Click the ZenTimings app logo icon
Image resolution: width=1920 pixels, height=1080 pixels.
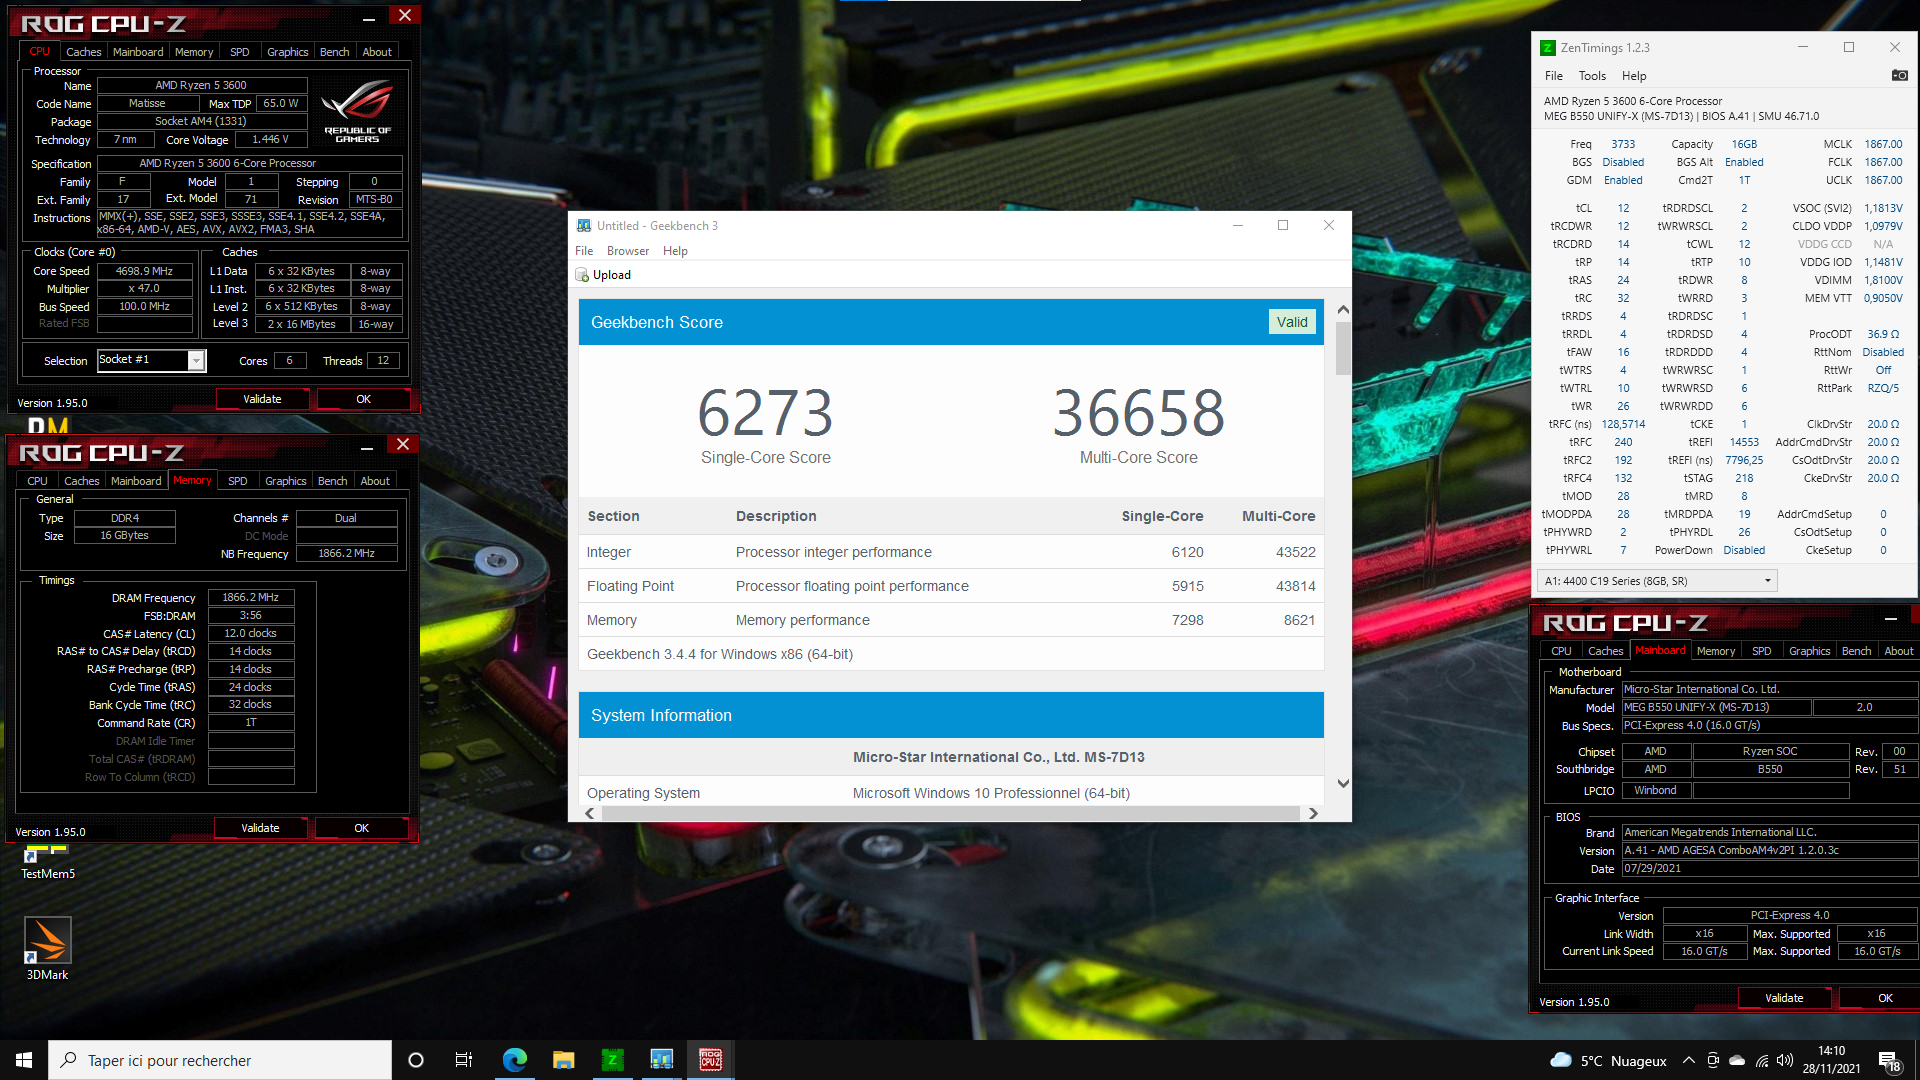pos(1547,48)
